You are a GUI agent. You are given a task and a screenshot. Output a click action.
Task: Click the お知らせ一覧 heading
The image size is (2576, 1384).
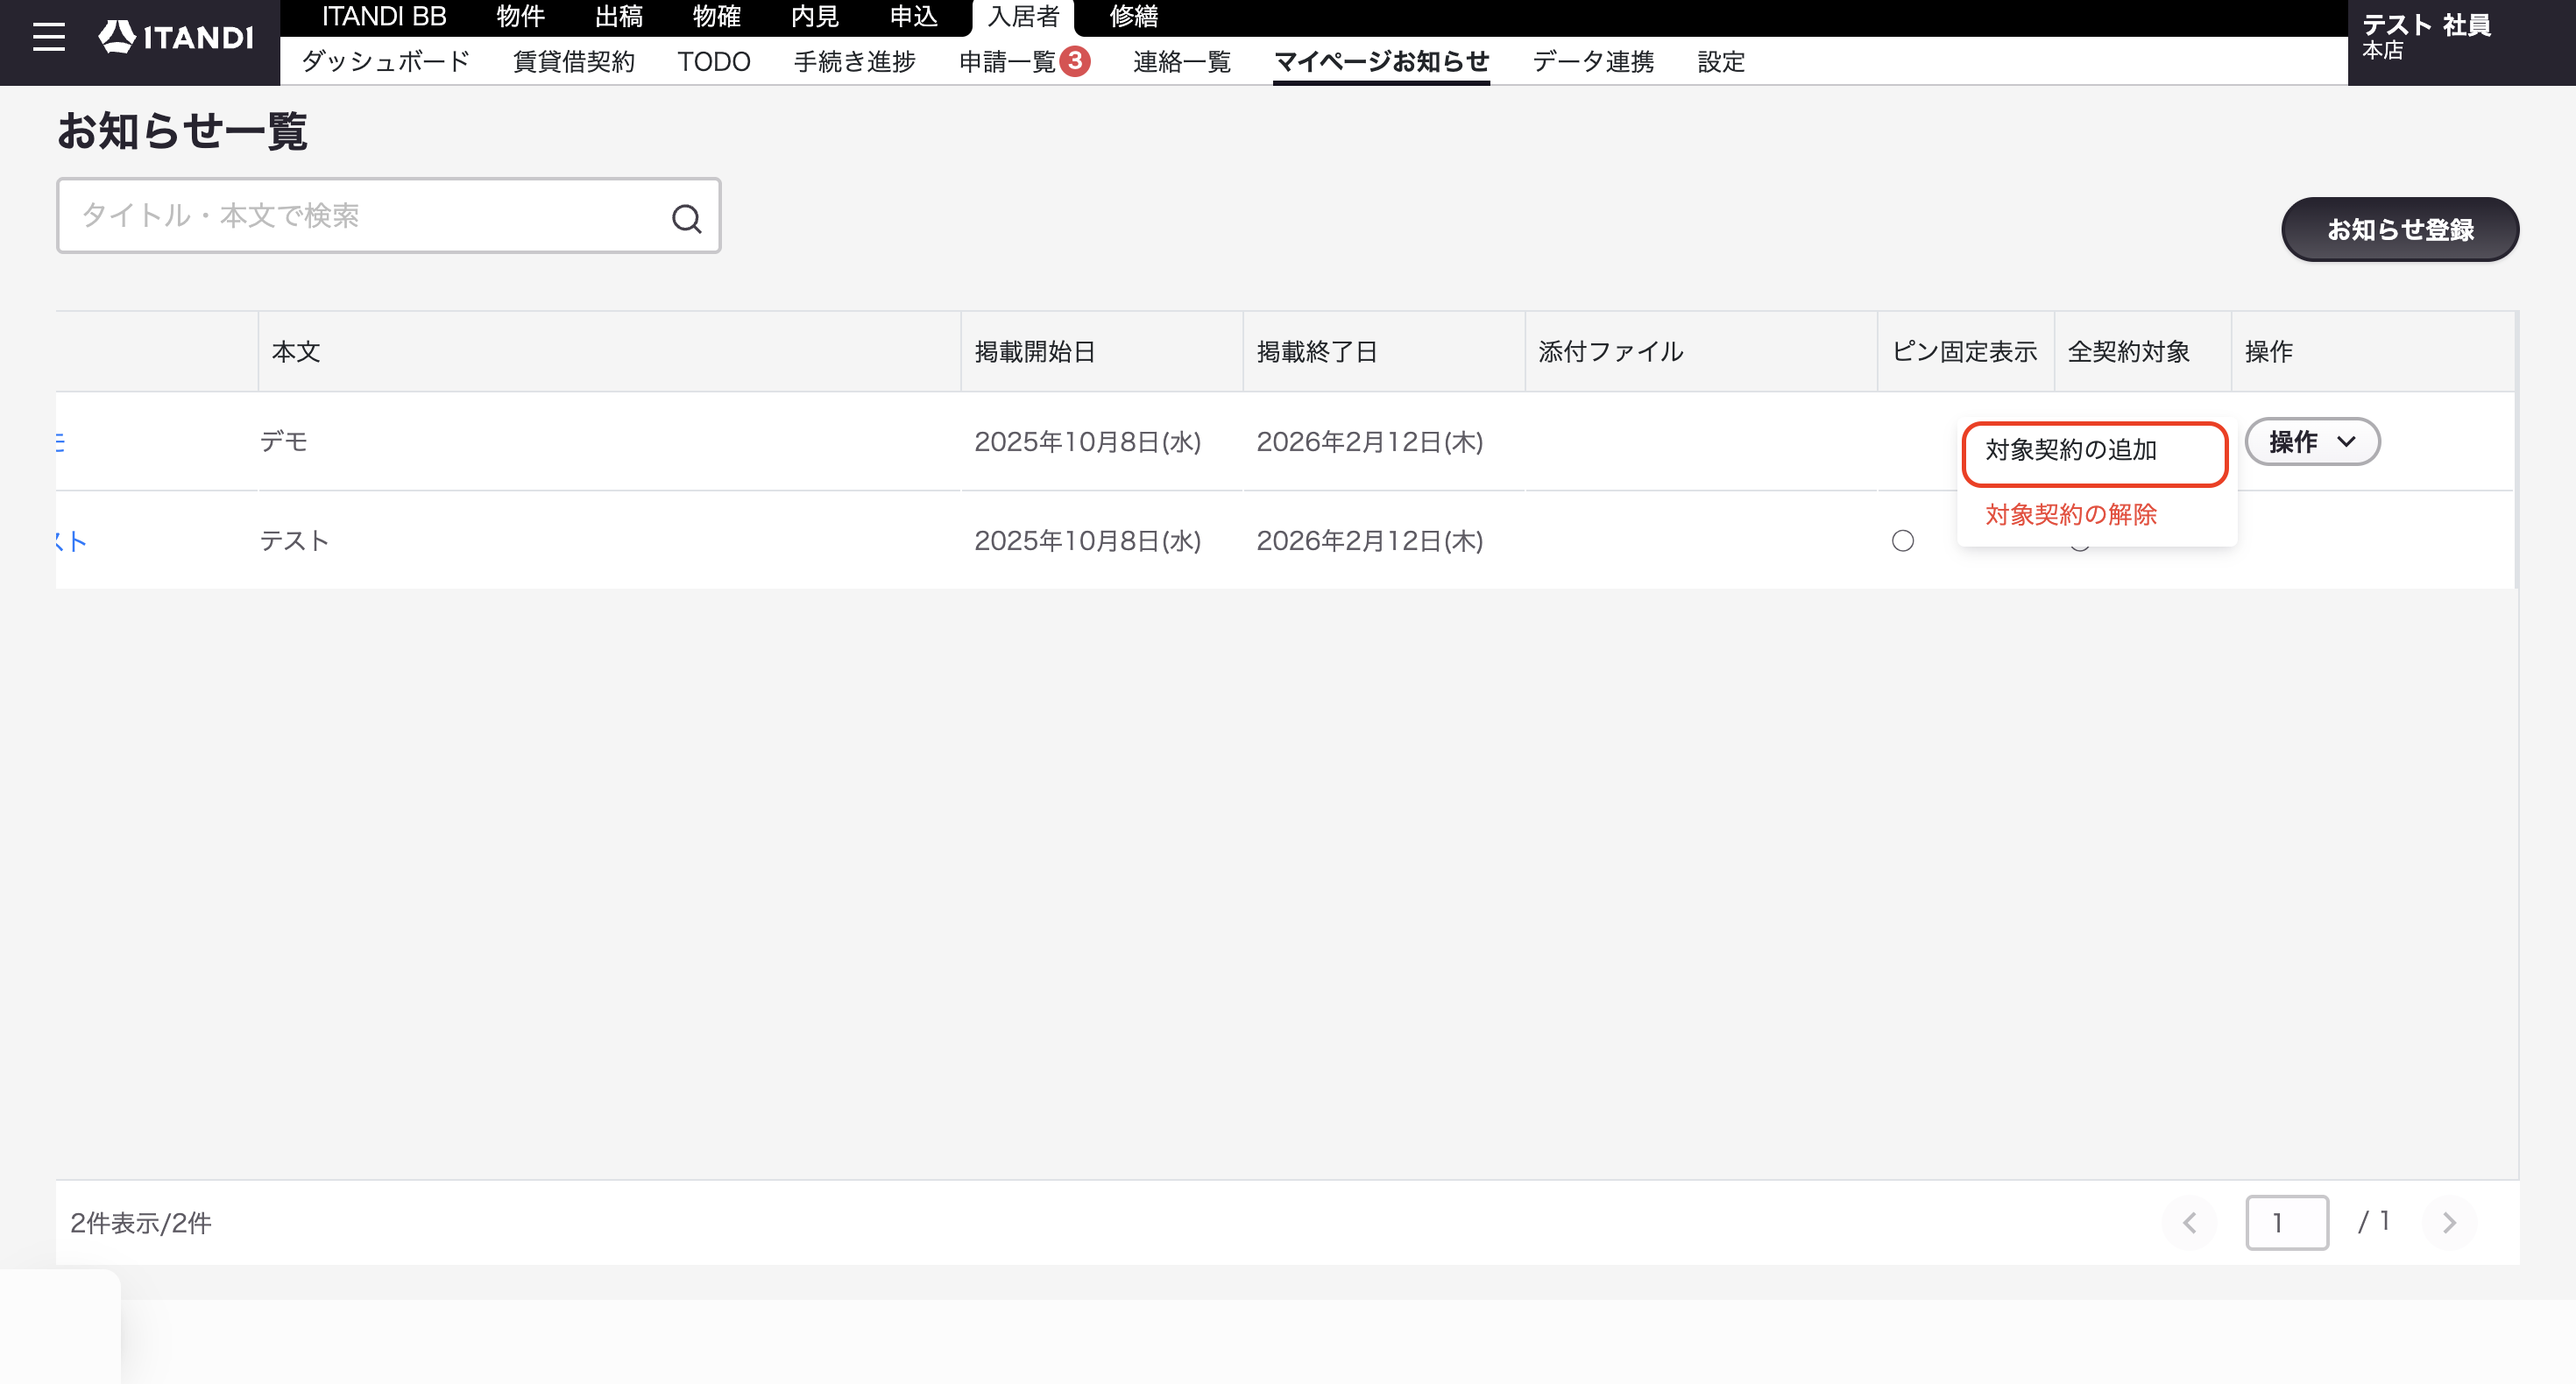pyautogui.click(x=182, y=131)
